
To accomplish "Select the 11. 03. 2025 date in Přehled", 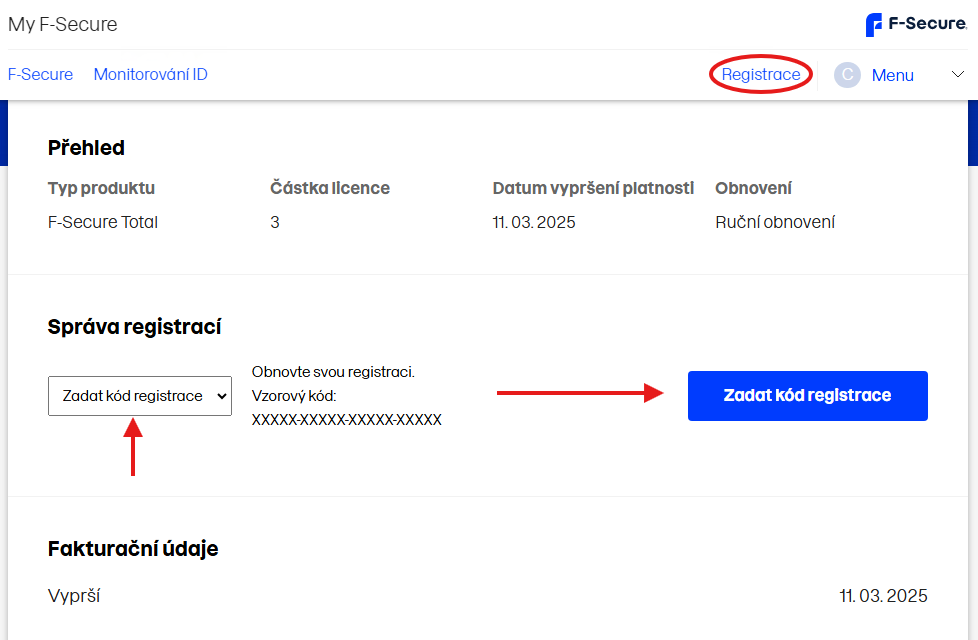I will click(x=534, y=222).
